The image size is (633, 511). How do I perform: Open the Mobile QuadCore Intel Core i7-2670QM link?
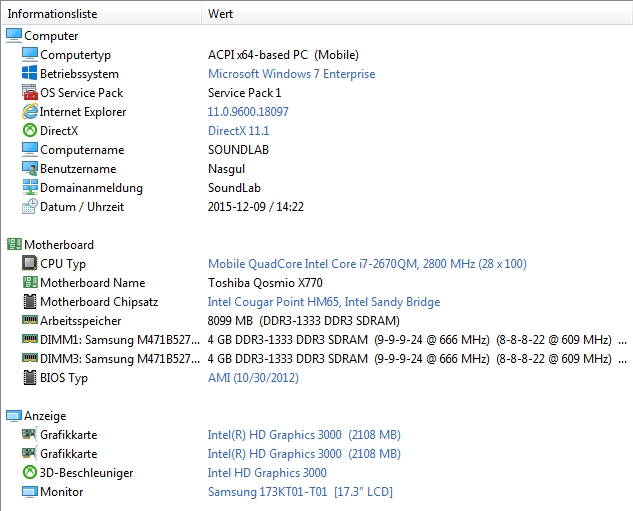[367, 264]
